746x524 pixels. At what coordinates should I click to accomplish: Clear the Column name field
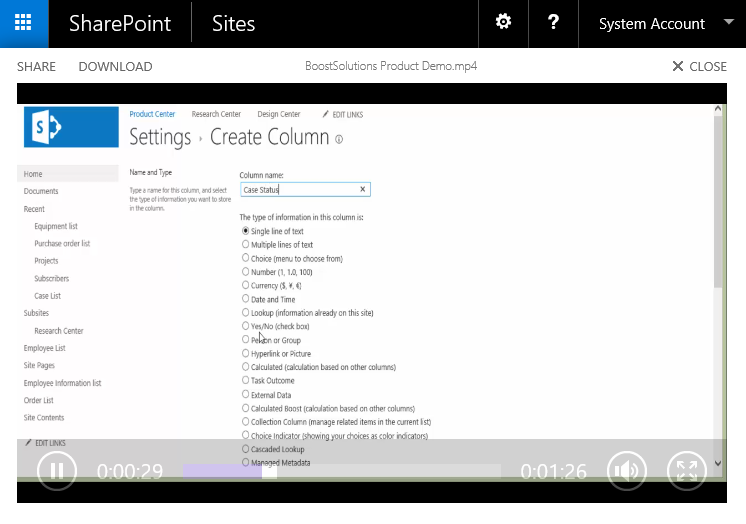pos(363,189)
